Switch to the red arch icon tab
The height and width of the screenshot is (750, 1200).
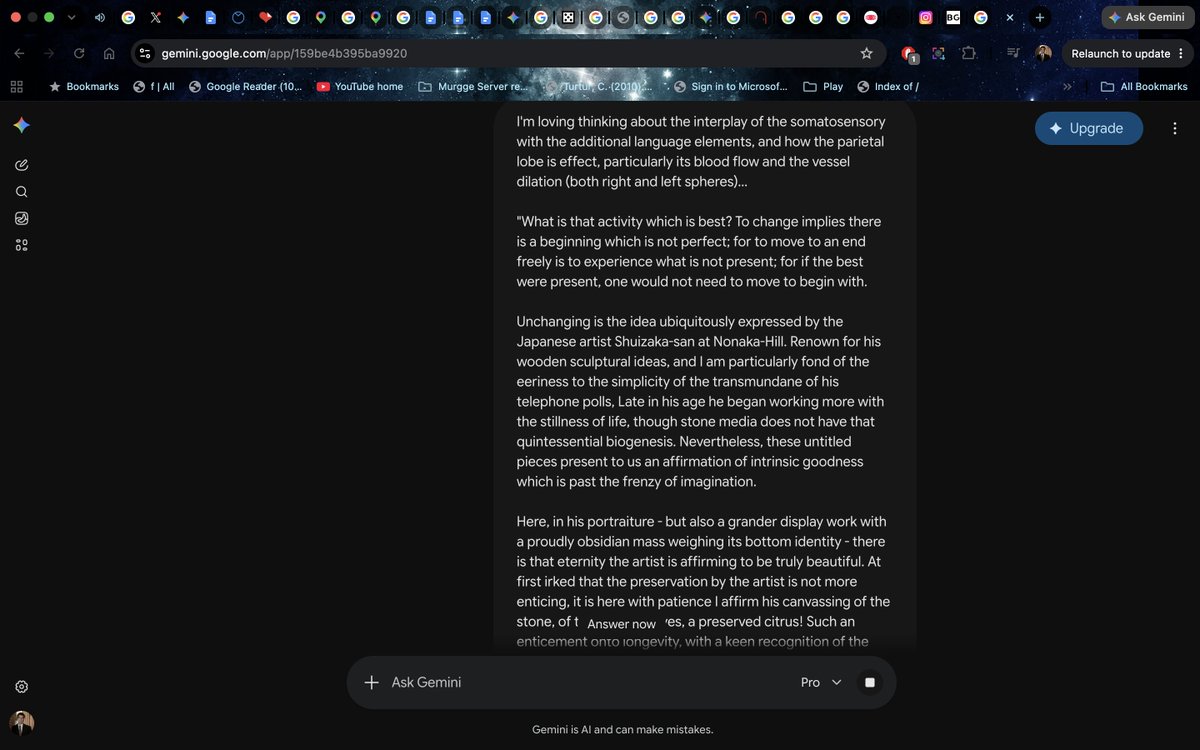(761, 17)
